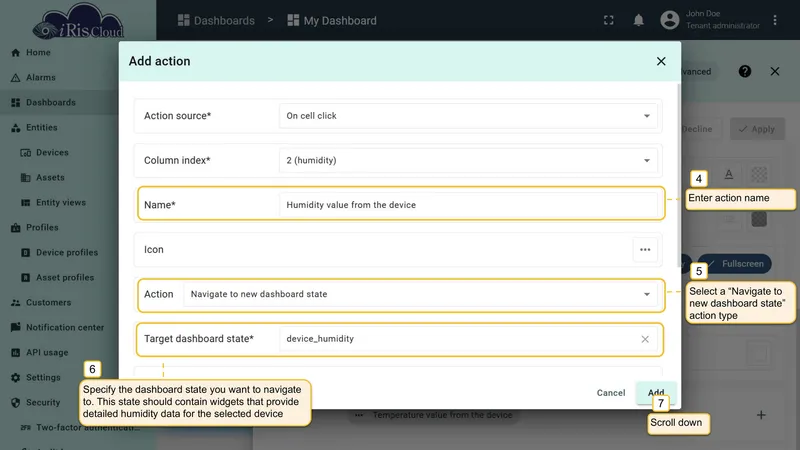
Task: Click the Home house icon
Action: click(15, 53)
